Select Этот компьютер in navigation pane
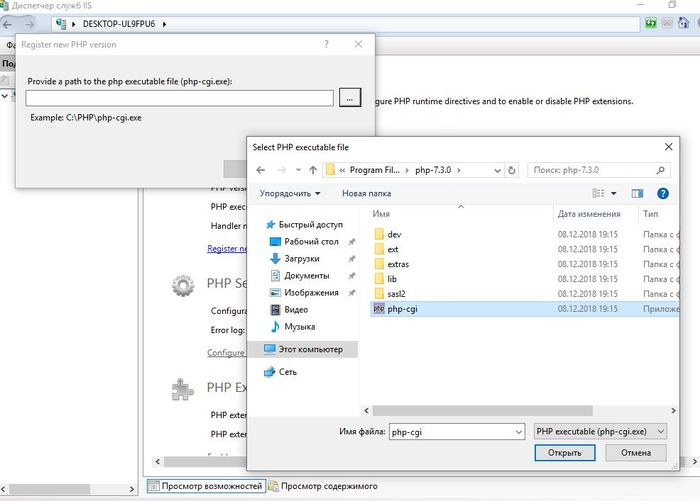 (x=310, y=349)
